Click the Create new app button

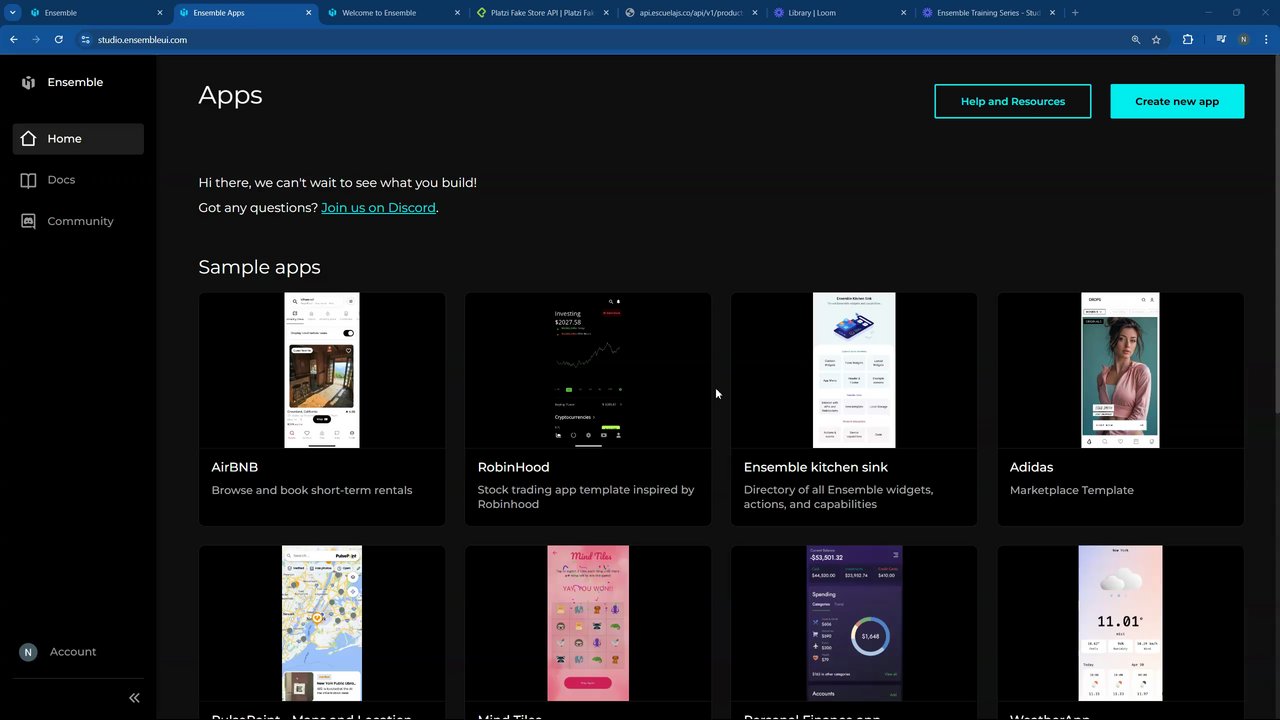(x=1177, y=101)
